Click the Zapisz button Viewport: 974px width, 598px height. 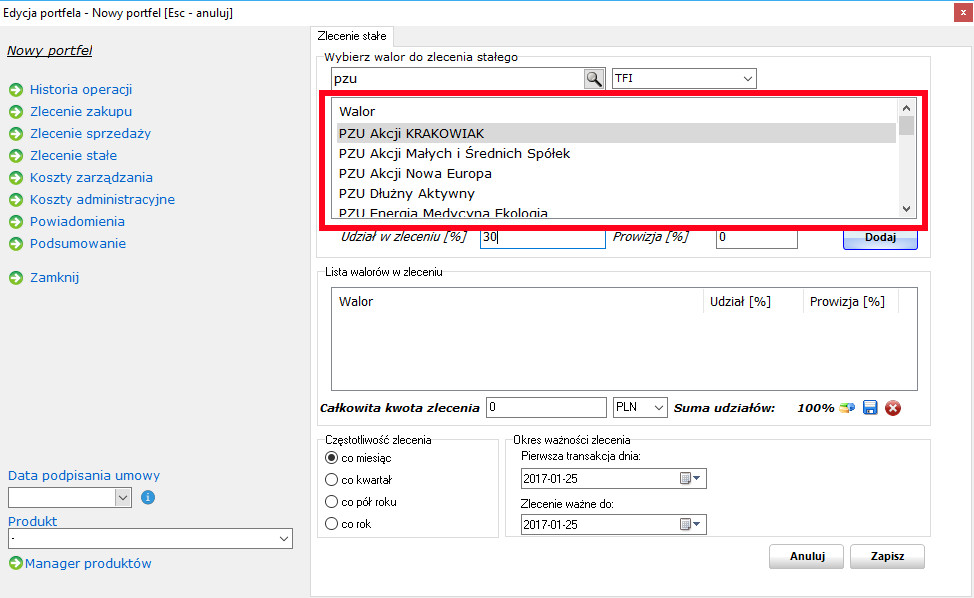(887, 556)
